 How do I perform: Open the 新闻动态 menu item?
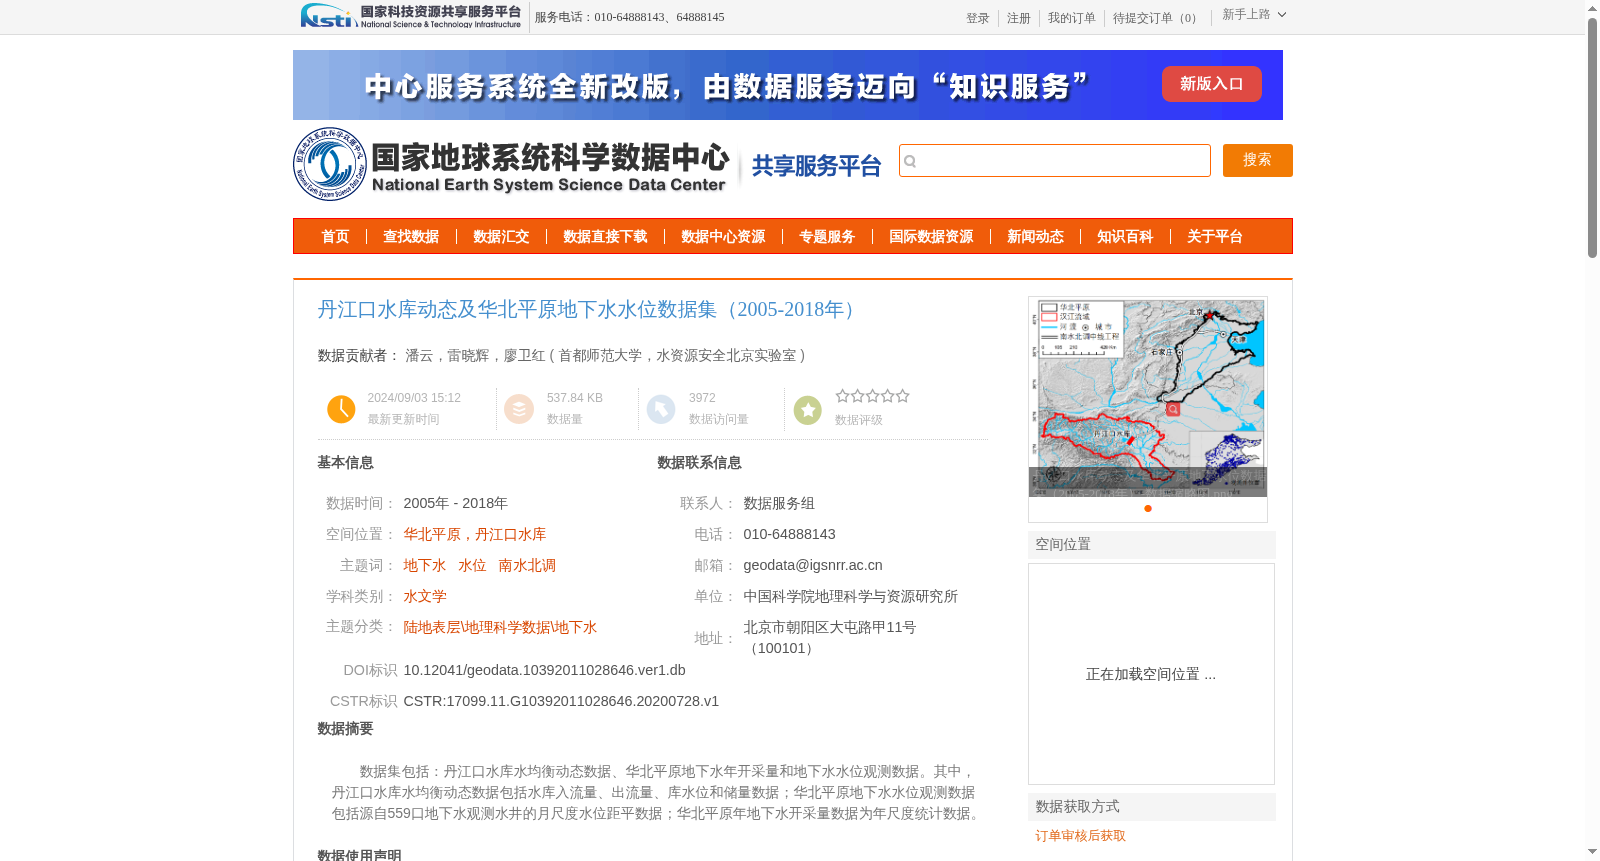1035,237
